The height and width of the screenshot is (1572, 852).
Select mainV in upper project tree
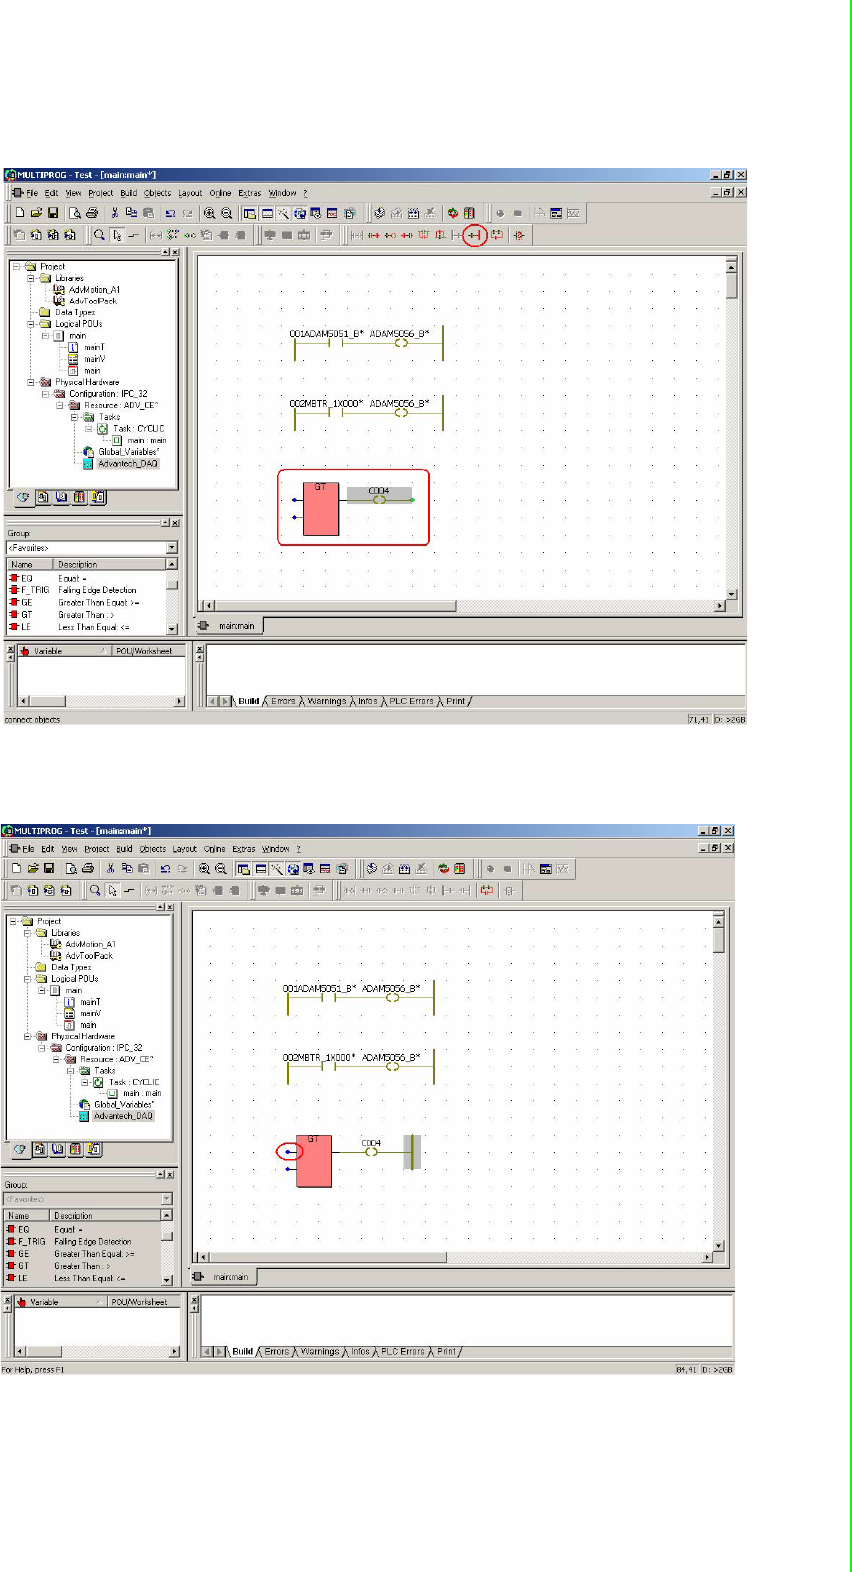tap(94, 359)
